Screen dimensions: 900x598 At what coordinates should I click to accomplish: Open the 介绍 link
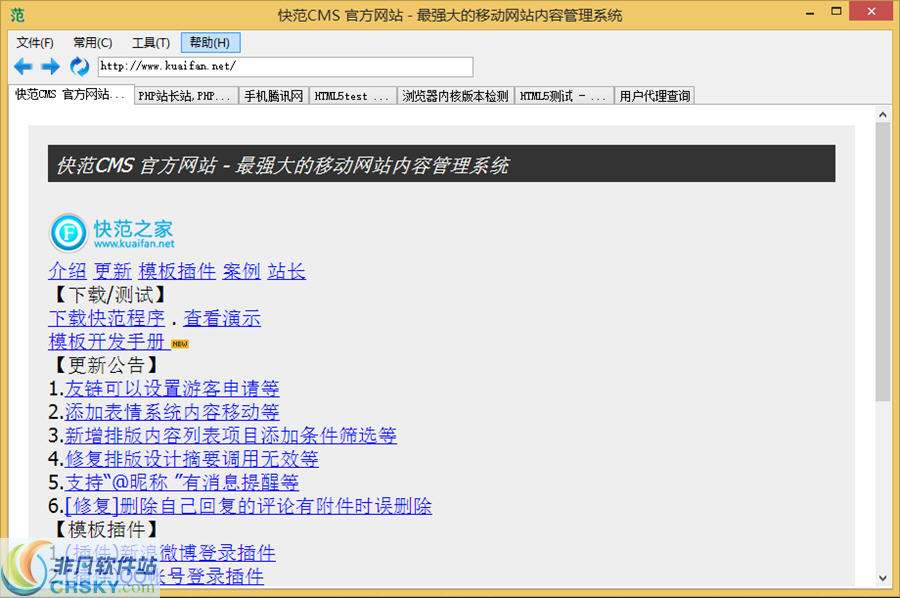67,271
